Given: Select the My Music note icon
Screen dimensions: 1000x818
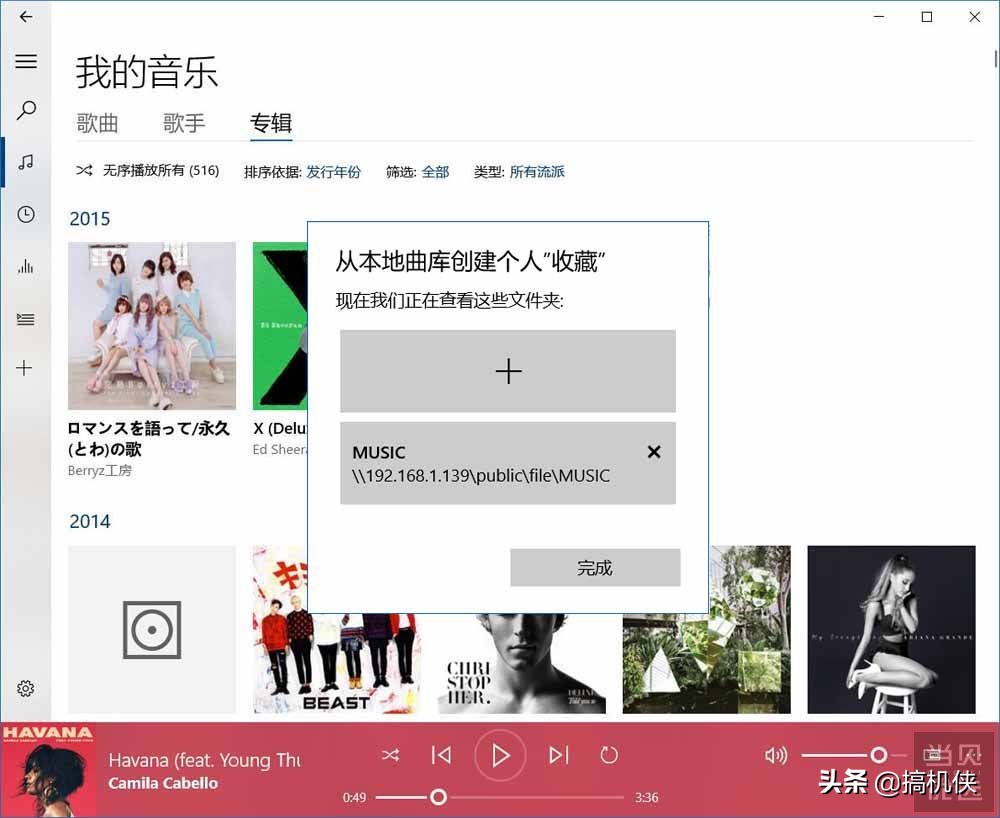Looking at the screenshot, I should click(26, 162).
